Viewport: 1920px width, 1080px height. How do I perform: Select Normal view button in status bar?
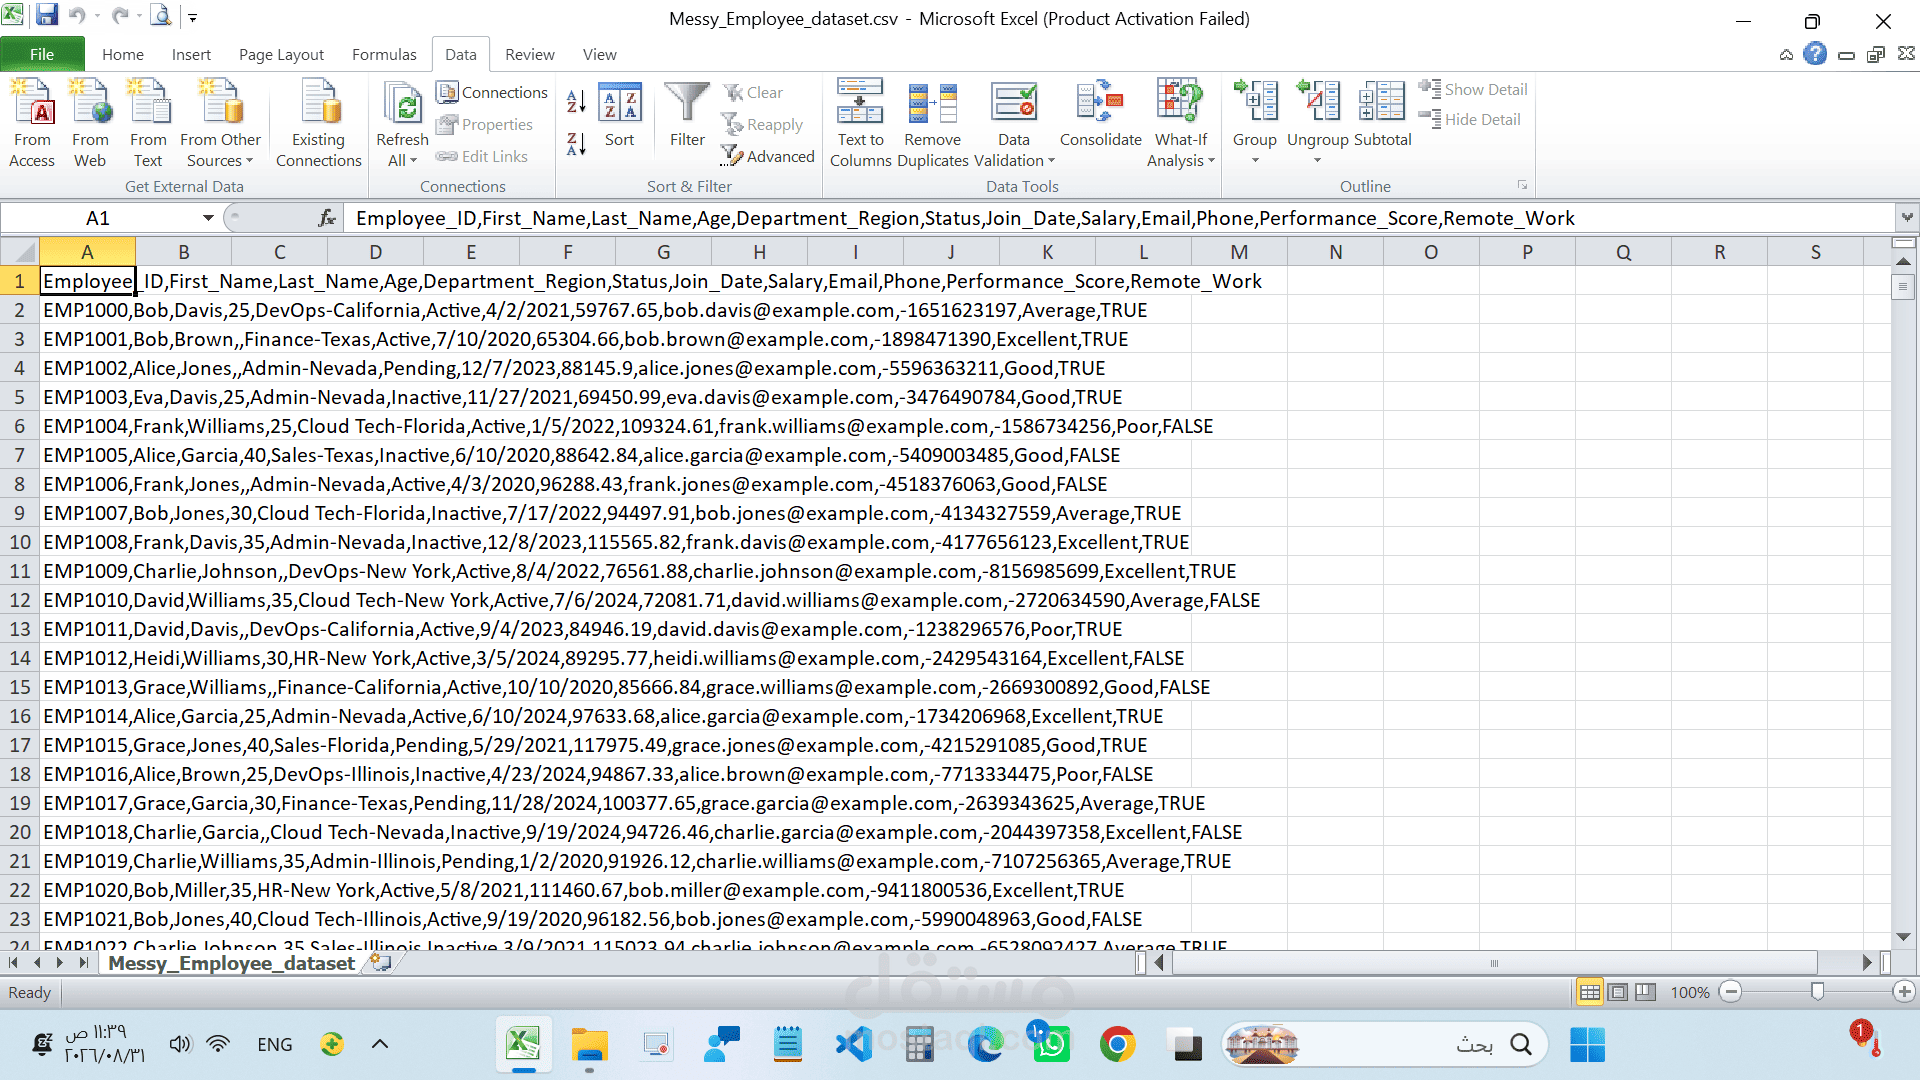pos(1589,992)
